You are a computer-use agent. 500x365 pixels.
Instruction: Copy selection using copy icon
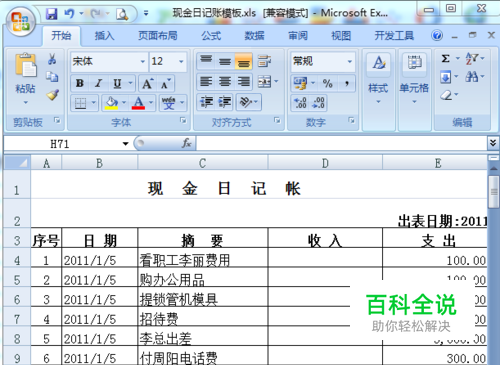[52, 77]
